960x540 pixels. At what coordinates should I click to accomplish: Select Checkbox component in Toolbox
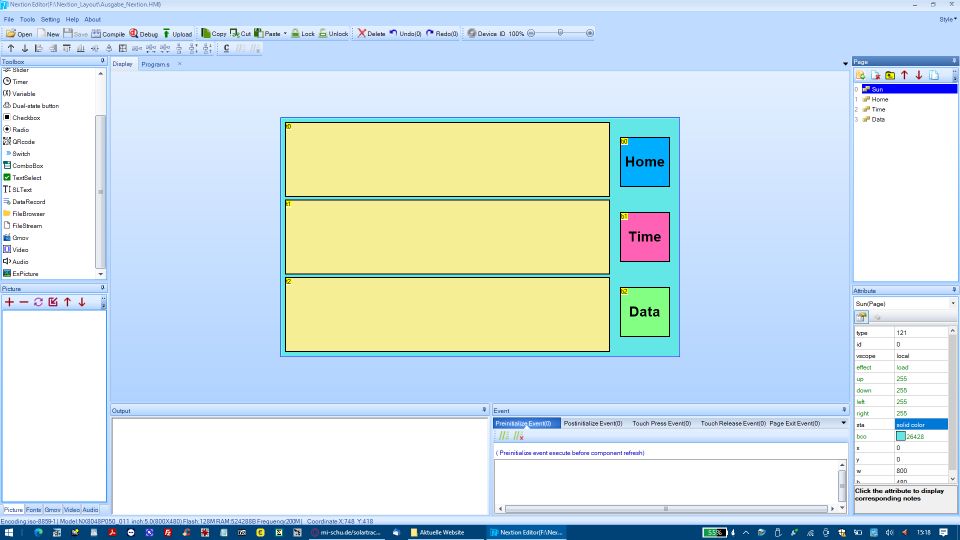point(25,118)
